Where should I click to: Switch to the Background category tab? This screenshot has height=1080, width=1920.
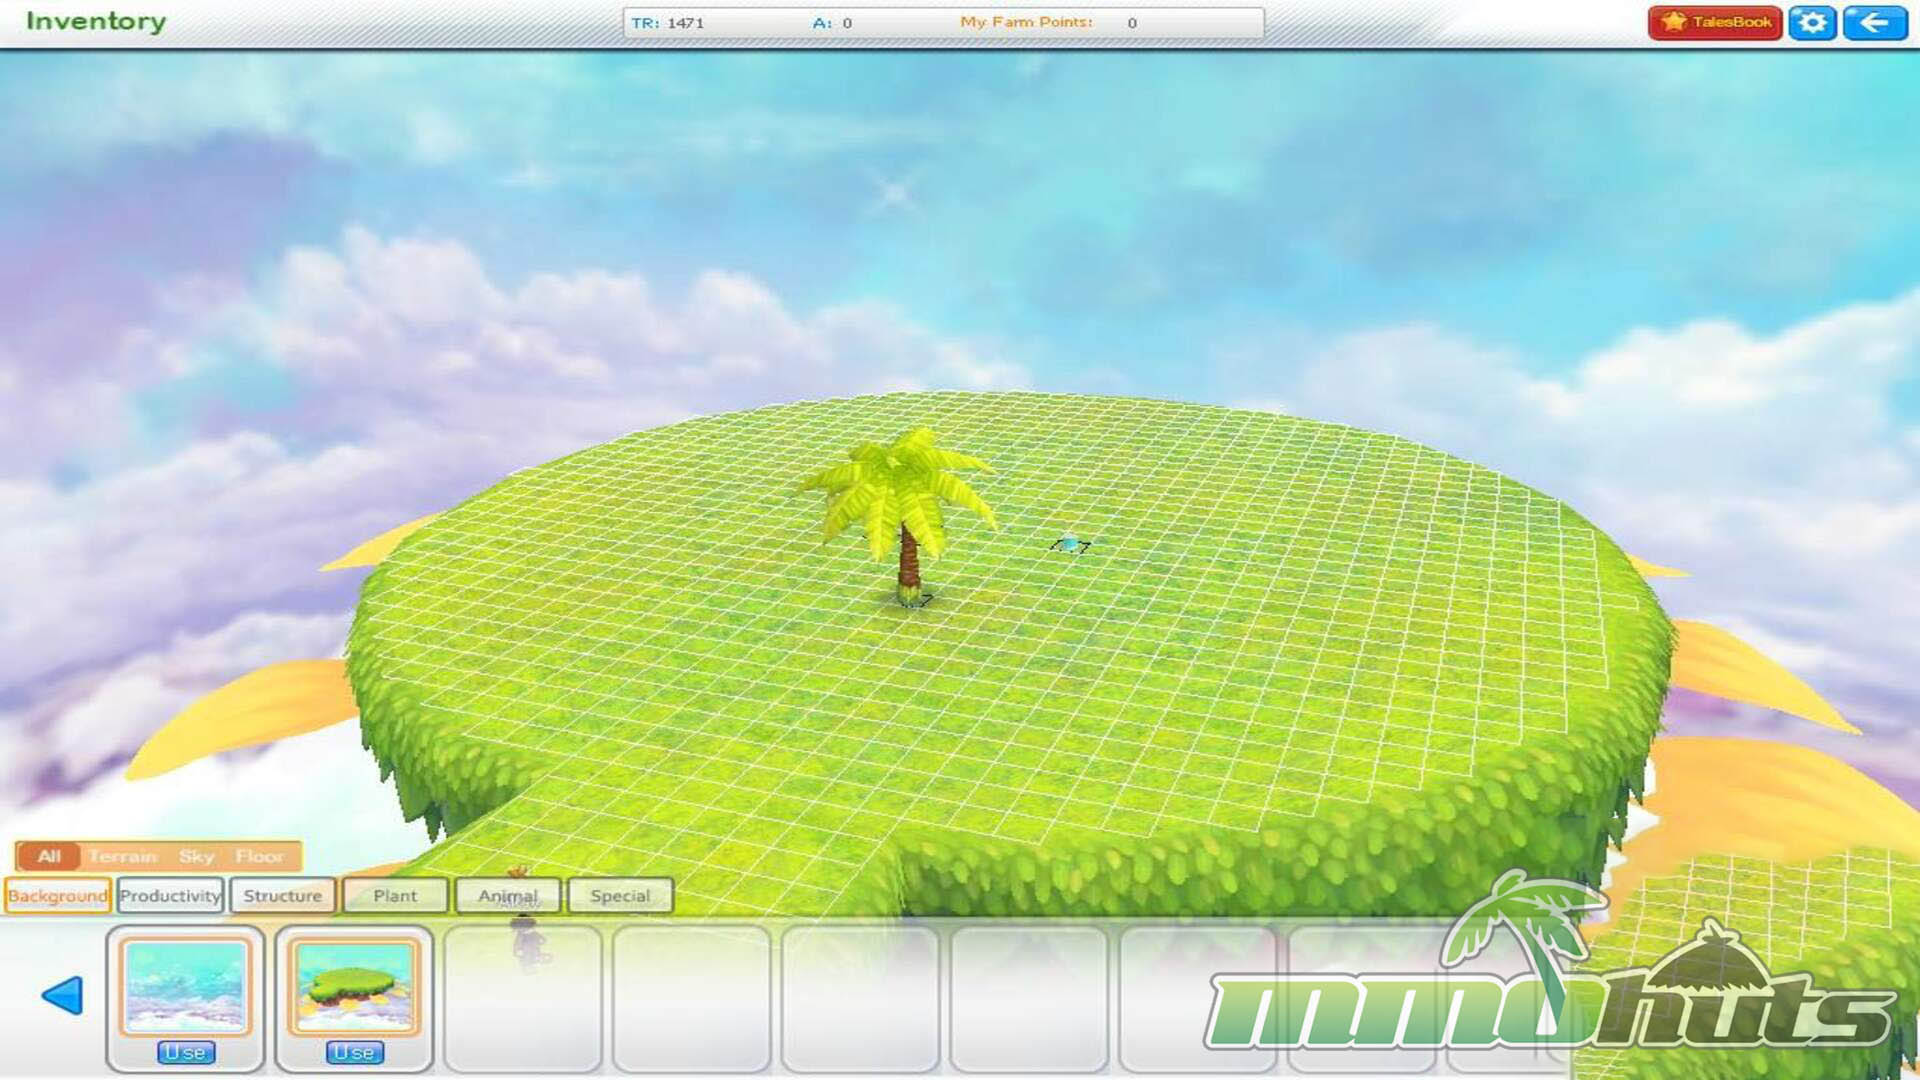58,896
